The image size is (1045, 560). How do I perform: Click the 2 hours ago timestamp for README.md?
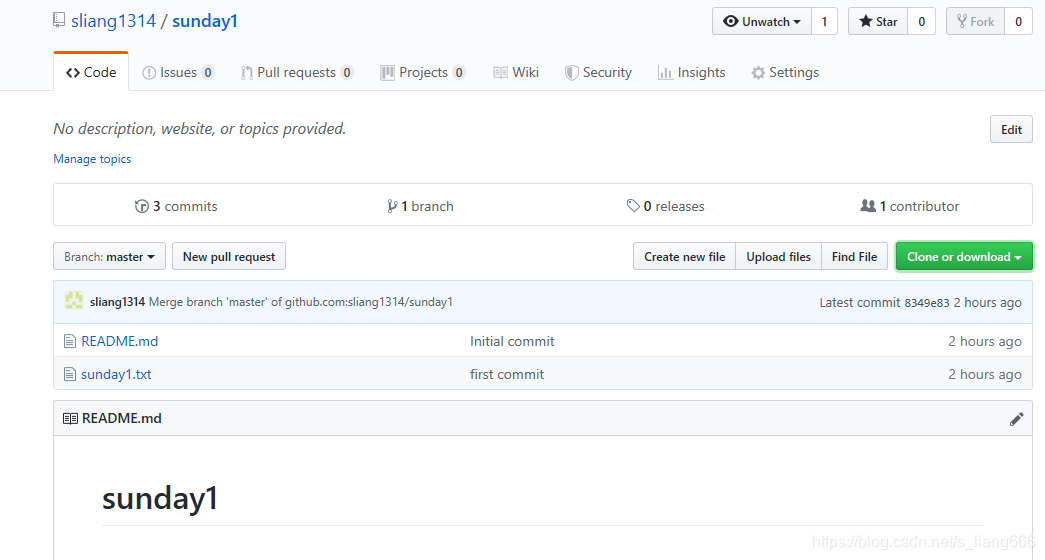pyautogui.click(x=984, y=341)
